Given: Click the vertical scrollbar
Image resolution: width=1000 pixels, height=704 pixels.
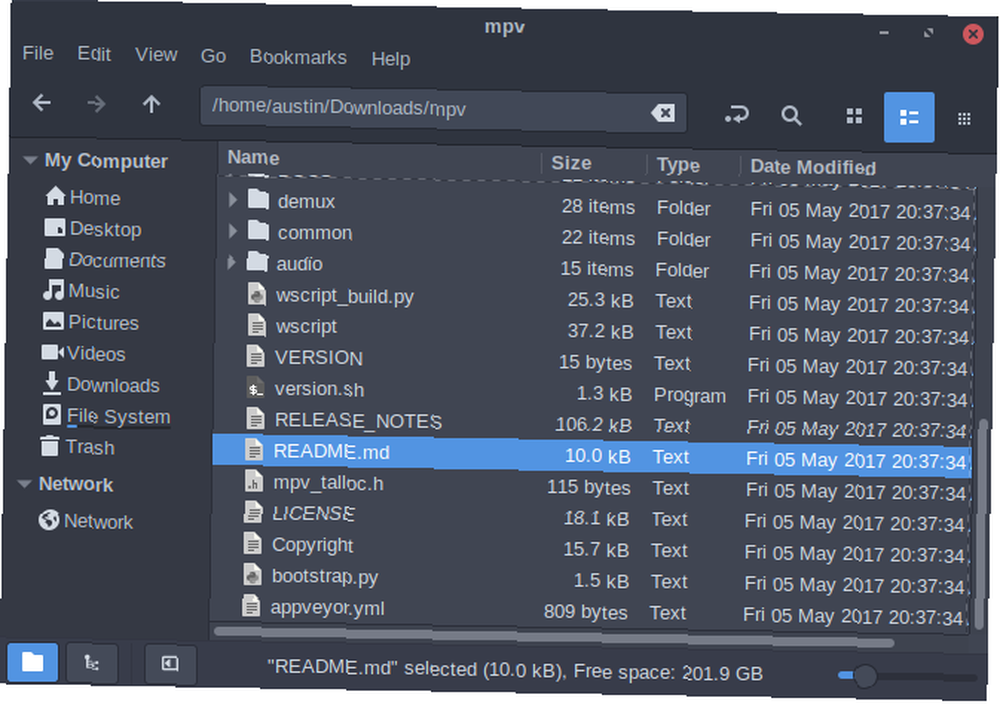Looking at the screenshot, I should [982, 523].
